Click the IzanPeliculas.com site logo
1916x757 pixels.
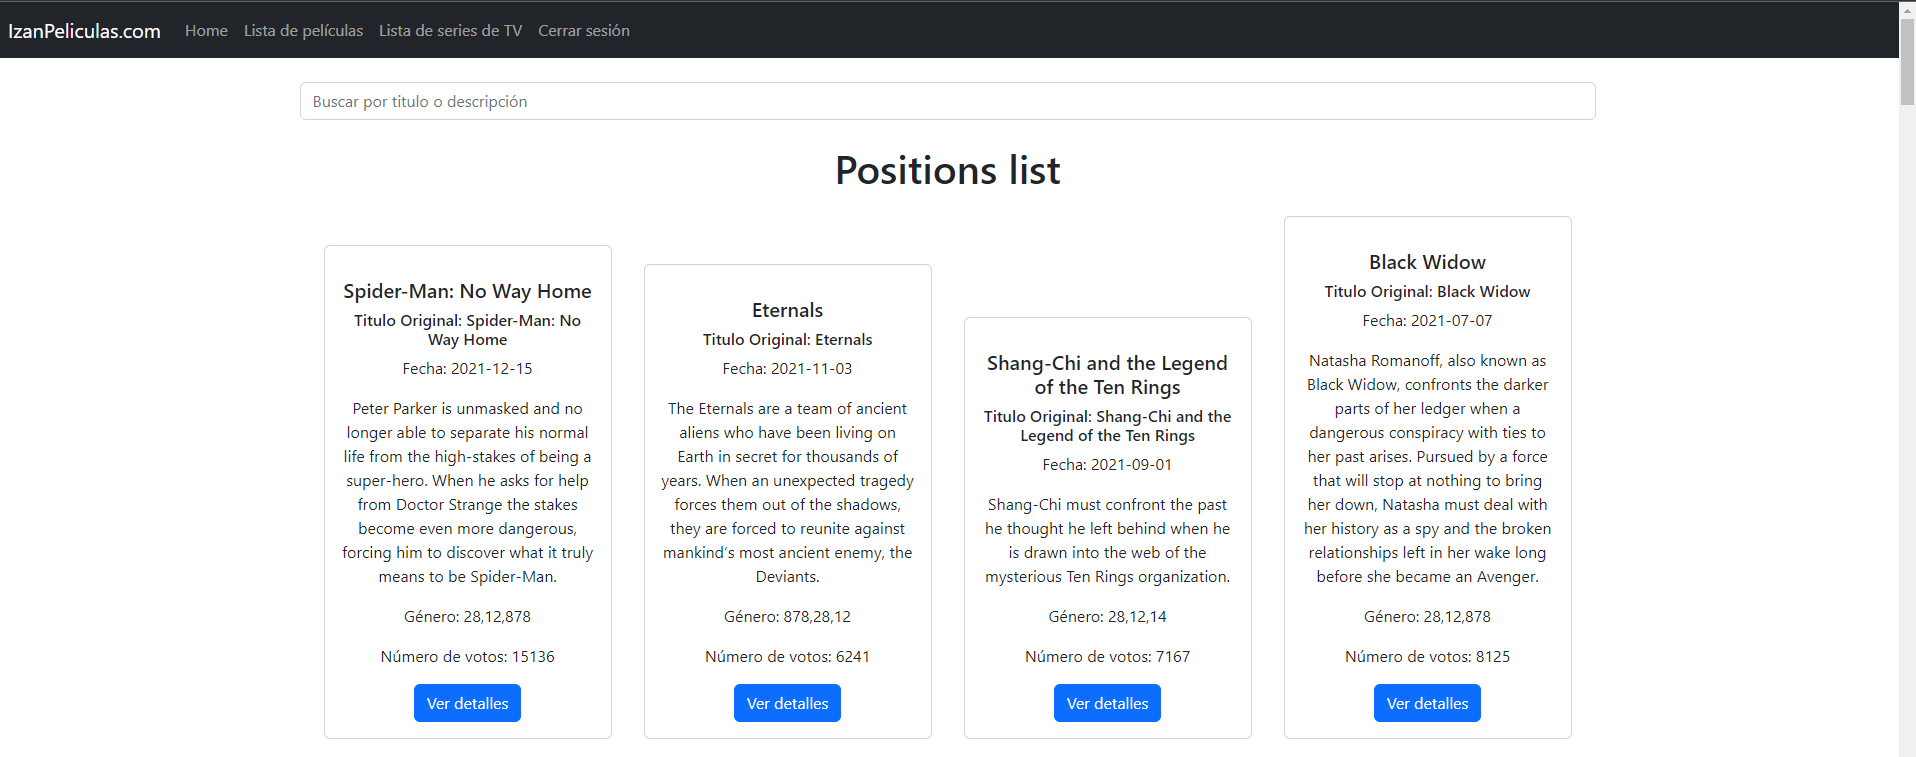[84, 30]
